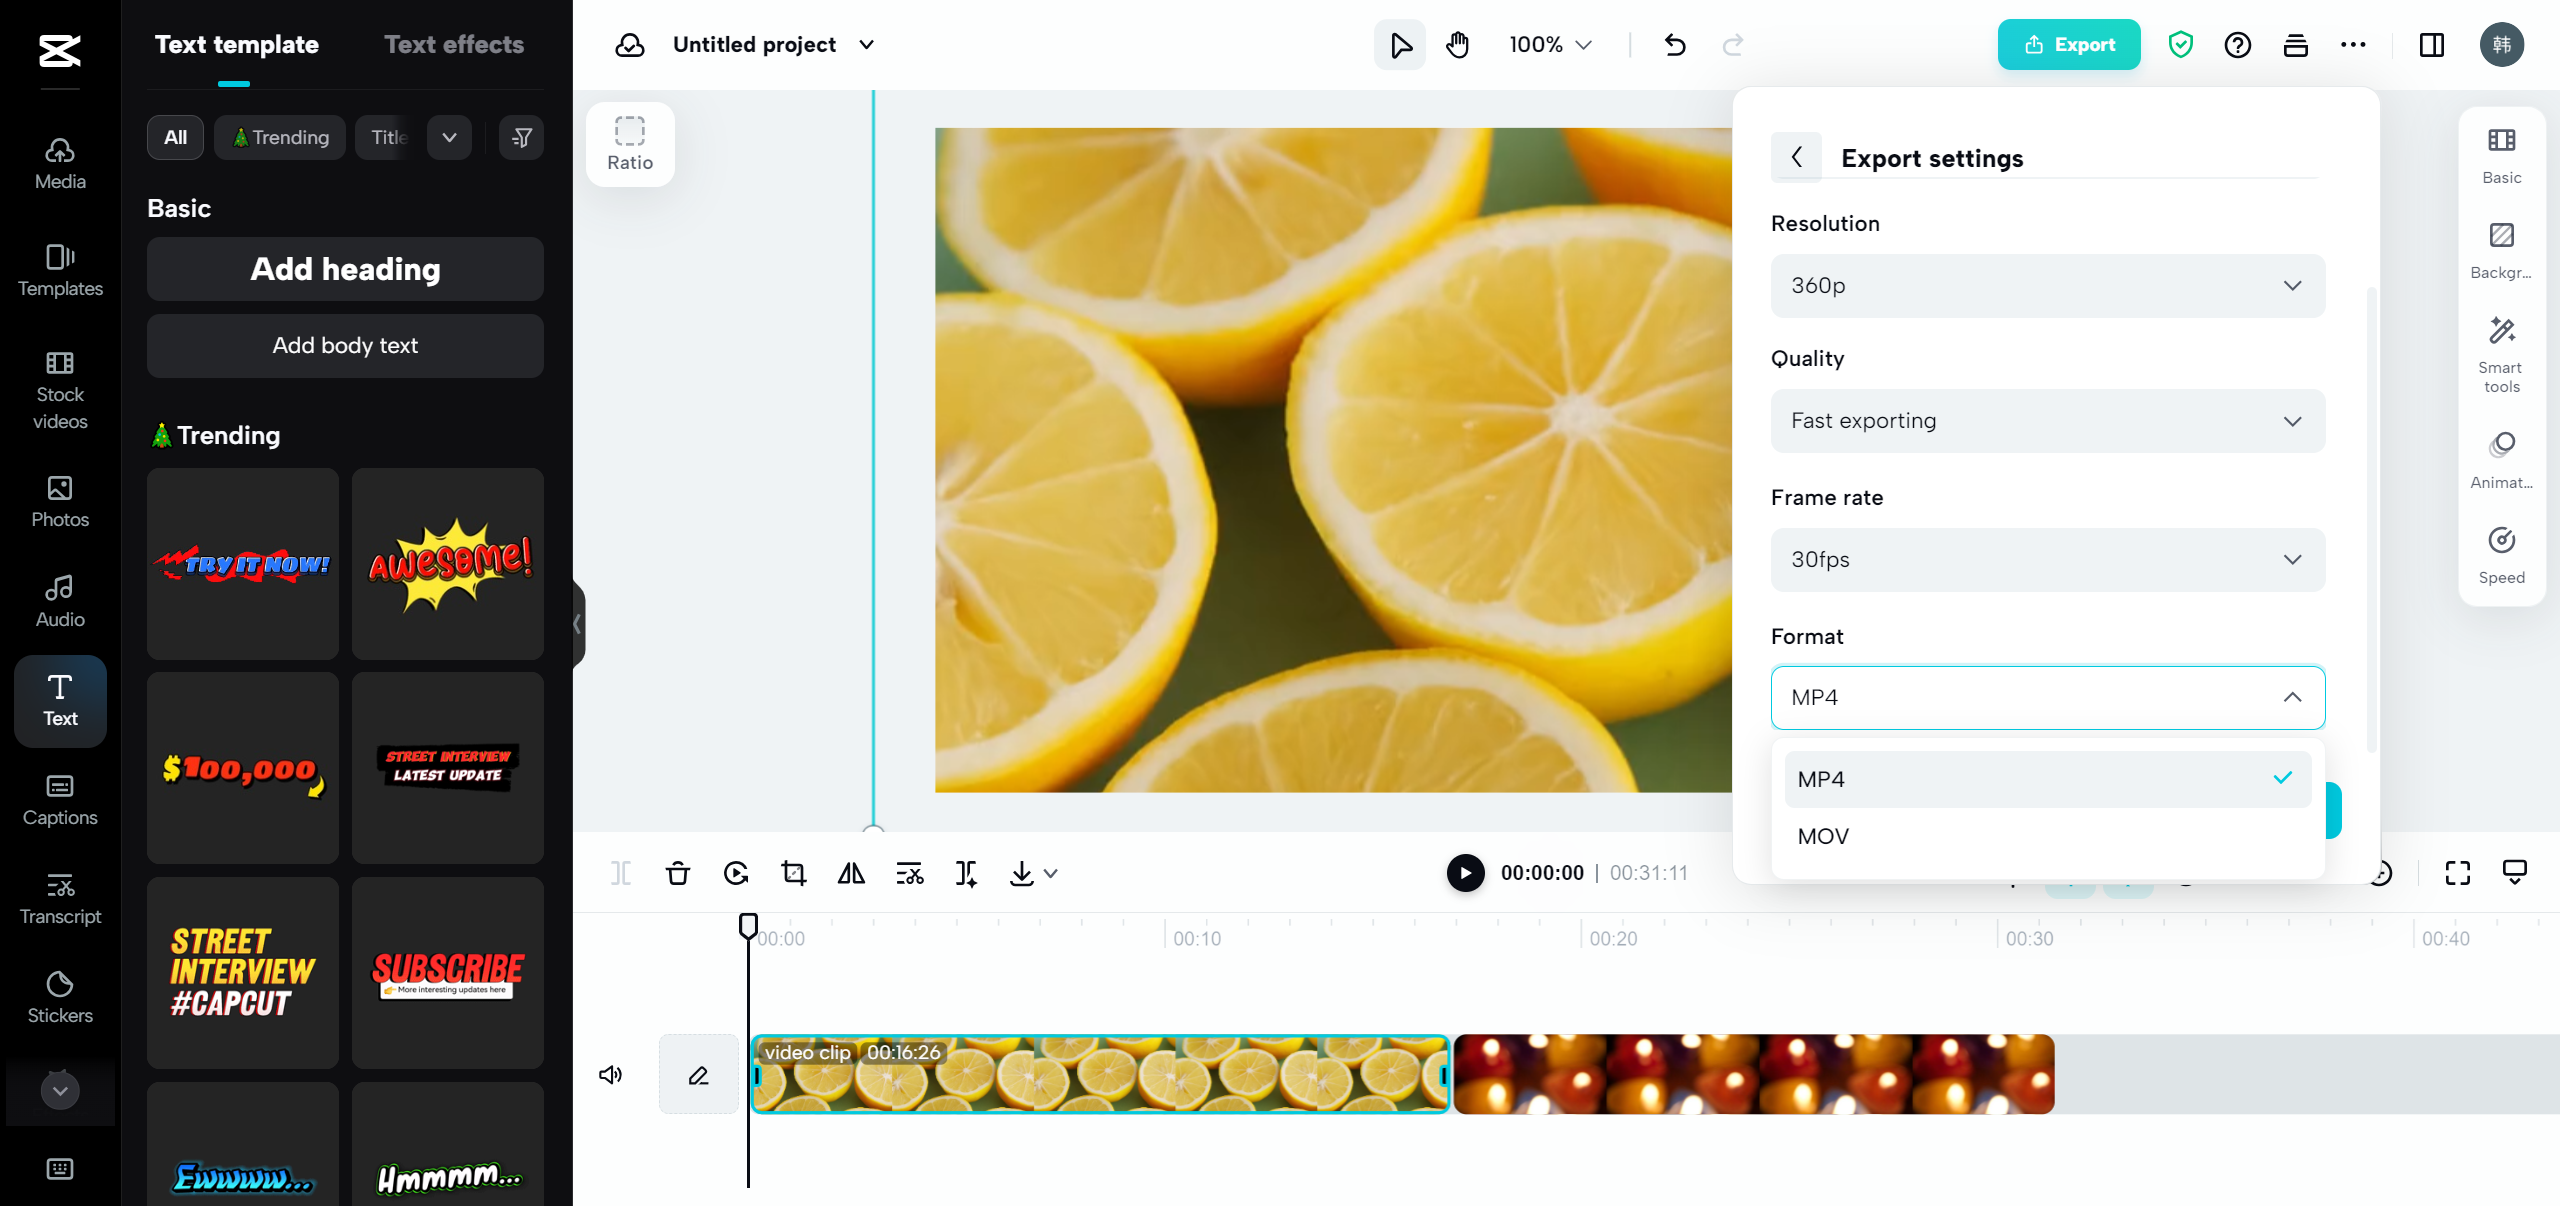The width and height of the screenshot is (2560, 1206).
Task: Switch to fullscreen preview
Action: click(x=2458, y=873)
